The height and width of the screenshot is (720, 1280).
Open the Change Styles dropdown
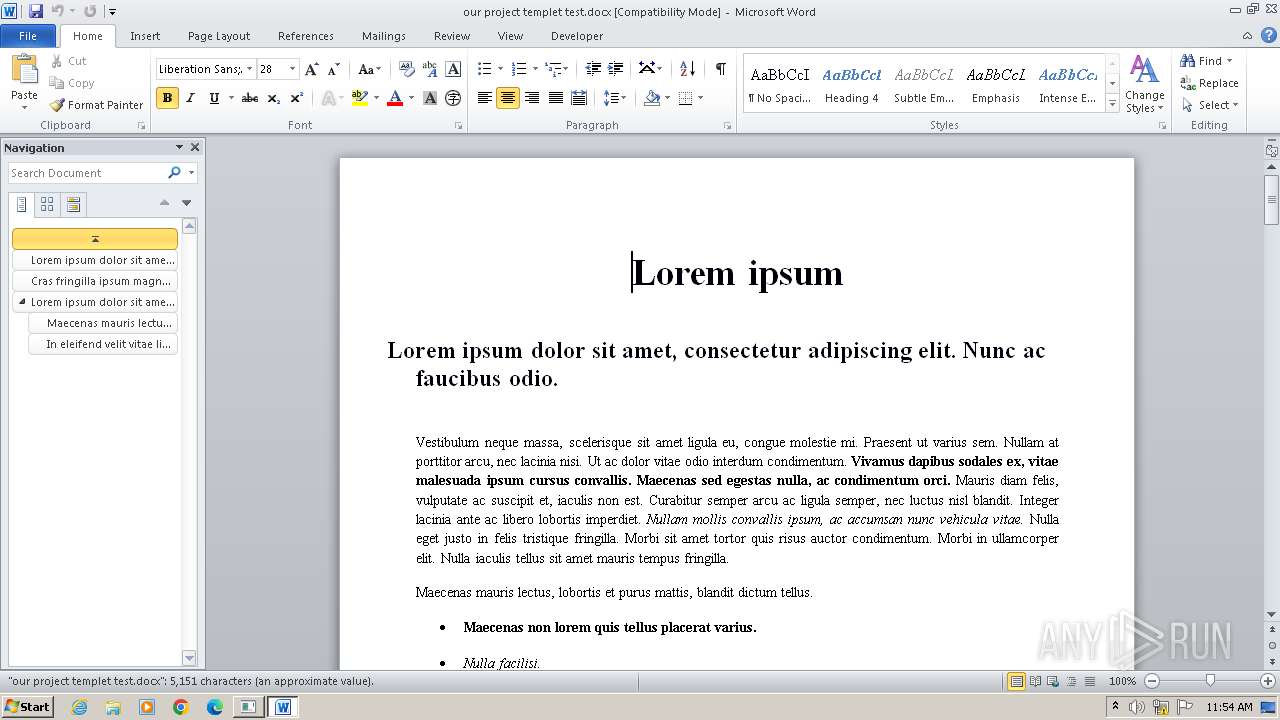point(1145,85)
